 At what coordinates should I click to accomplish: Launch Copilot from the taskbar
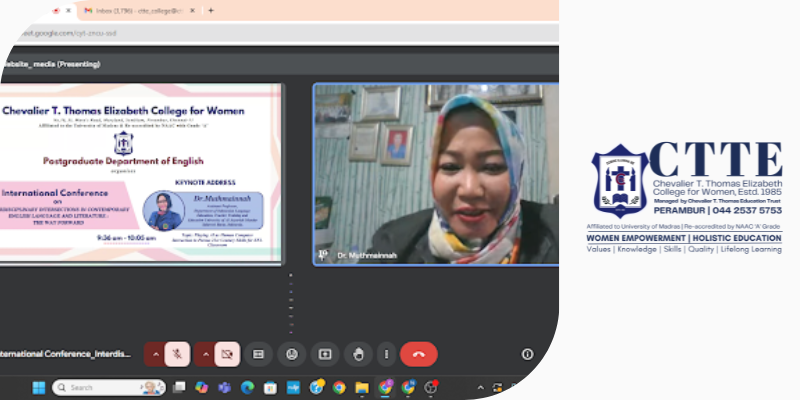coord(202,388)
